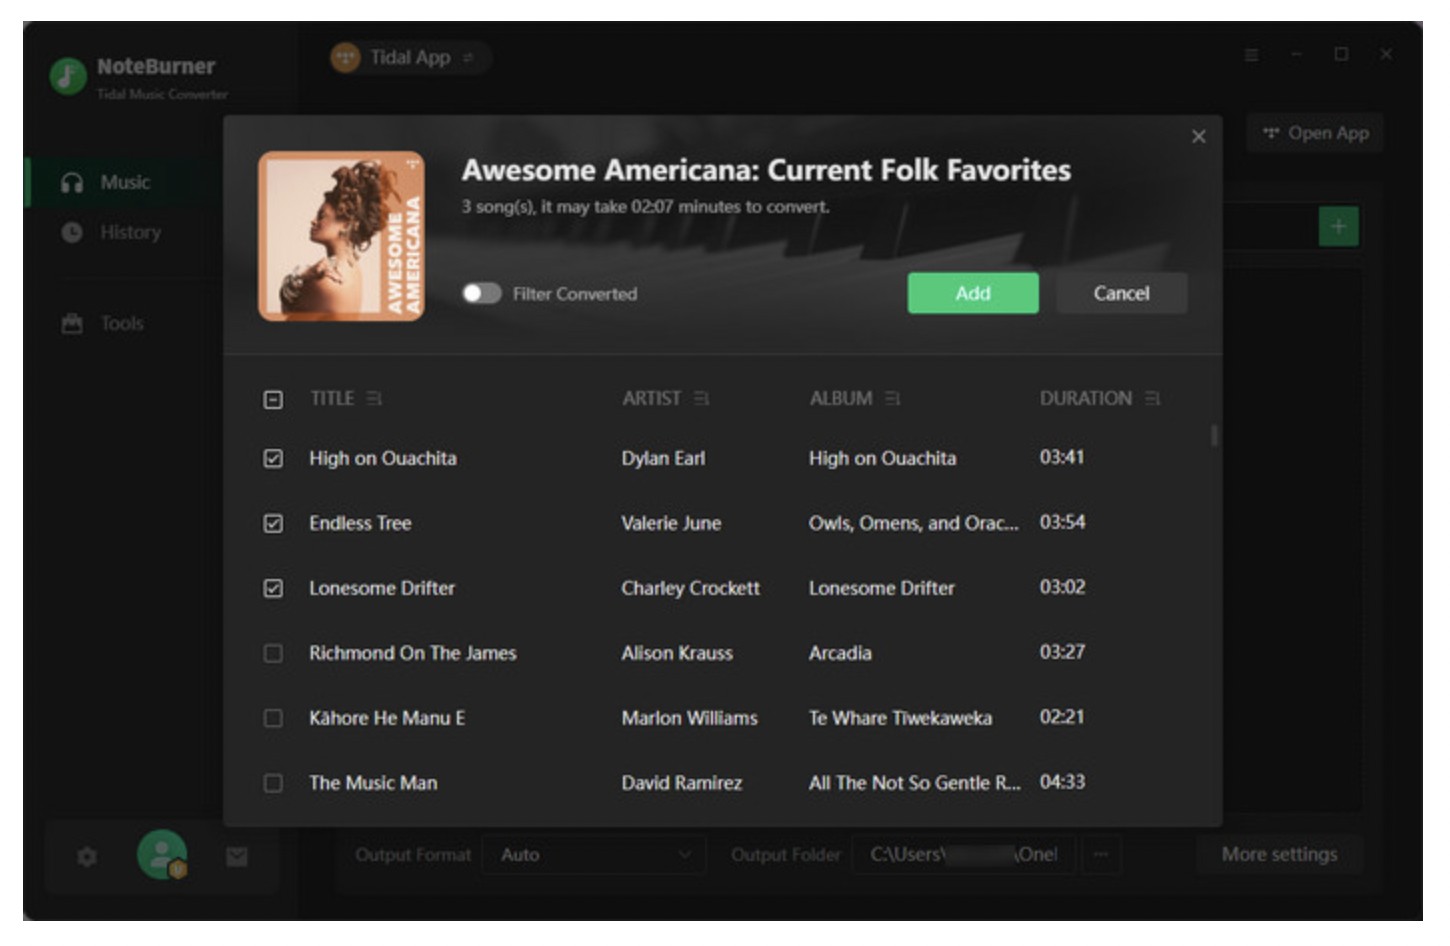Viewport: 1450px width, 946px height.
Task: Click song title Richmond On The James
Action: 413,653
